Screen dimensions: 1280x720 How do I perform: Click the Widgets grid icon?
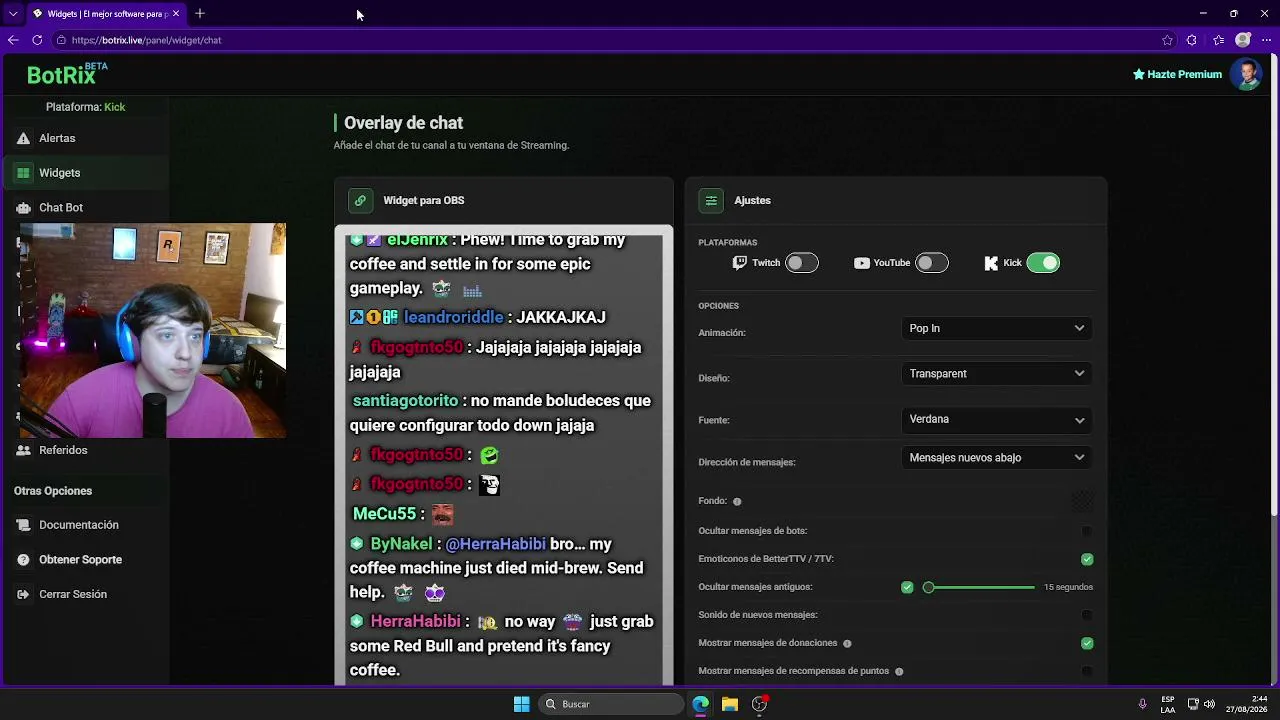[23, 173]
